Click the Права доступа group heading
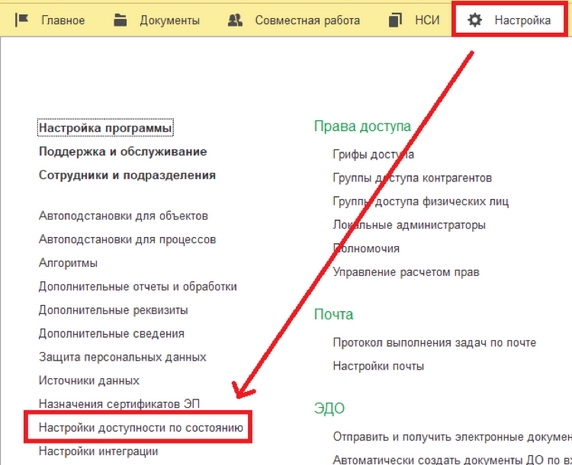Viewport: 572px width, 465px height. coord(363,127)
